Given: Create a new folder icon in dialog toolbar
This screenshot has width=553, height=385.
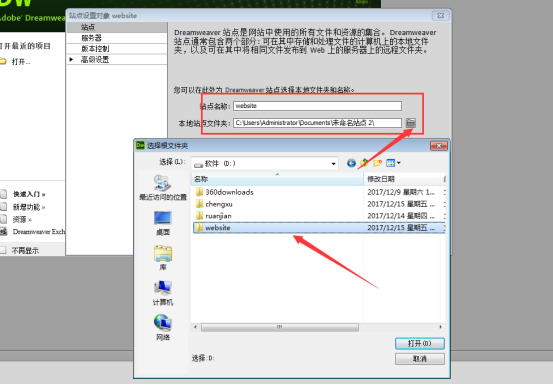Looking at the screenshot, I should (377, 163).
